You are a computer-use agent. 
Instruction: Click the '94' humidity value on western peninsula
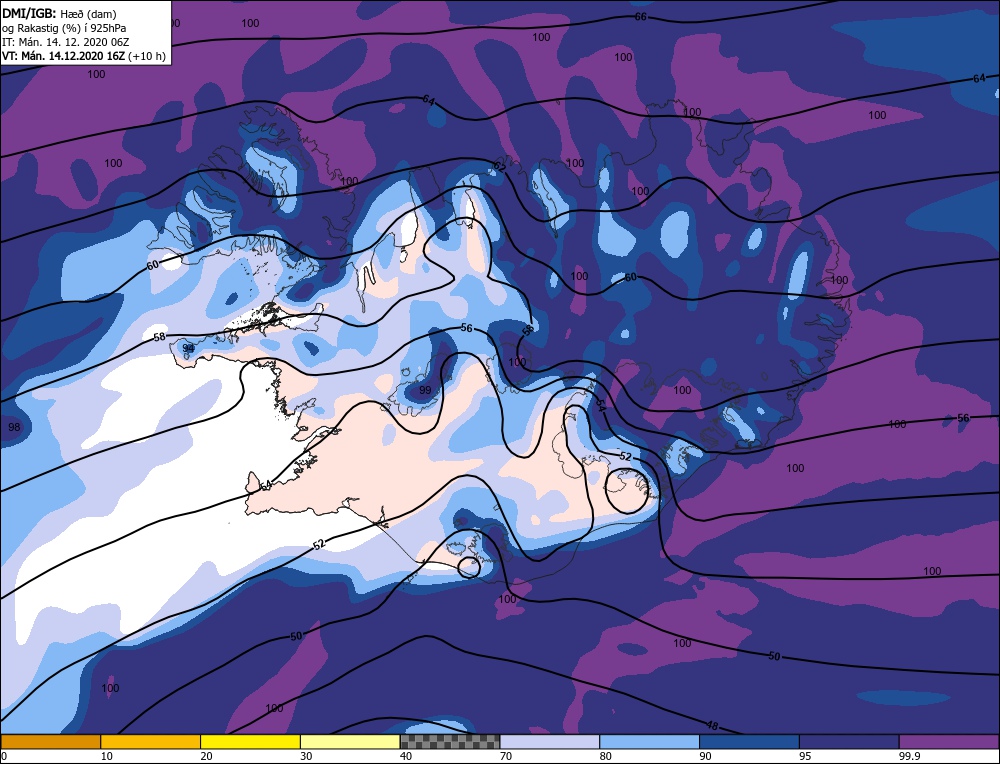(188, 348)
